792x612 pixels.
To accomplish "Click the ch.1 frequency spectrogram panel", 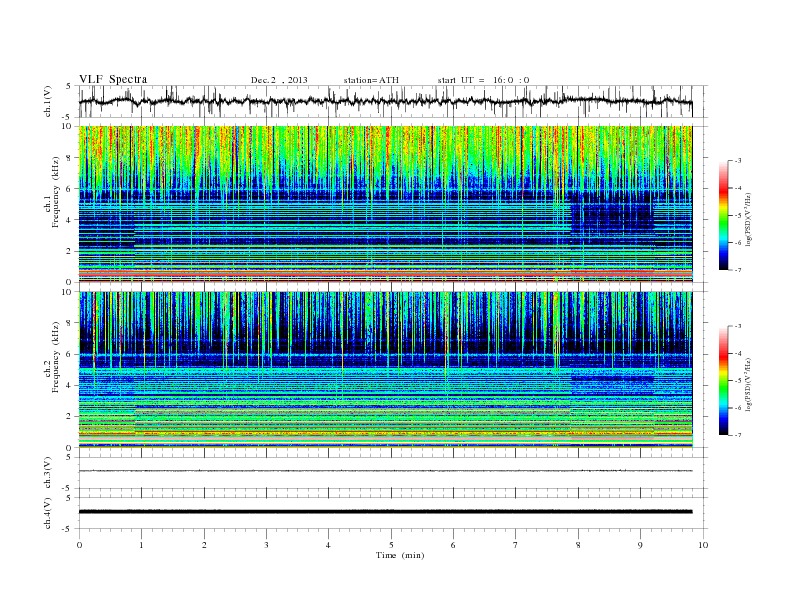I will (385, 204).
